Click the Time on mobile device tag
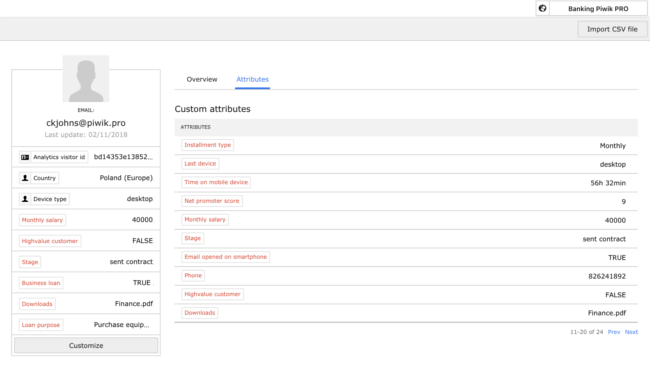The image size is (650, 366). pos(216,182)
